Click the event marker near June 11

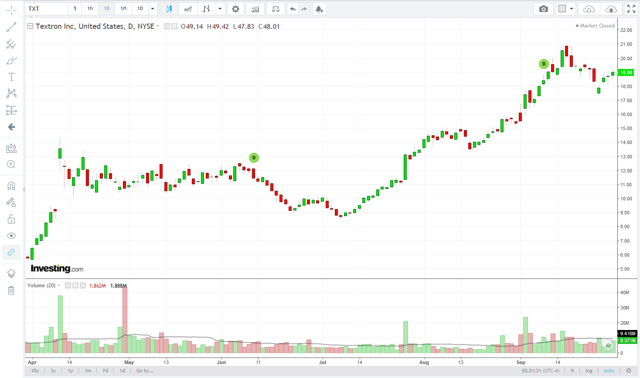(254, 158)
